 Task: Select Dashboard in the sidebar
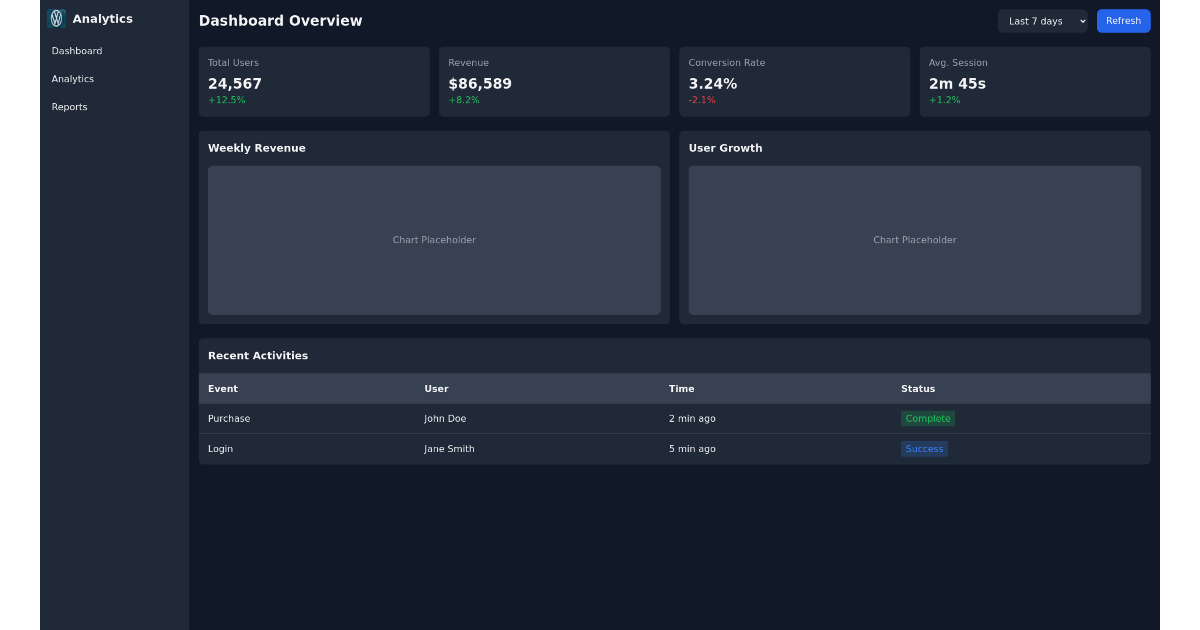pos(76,51)
